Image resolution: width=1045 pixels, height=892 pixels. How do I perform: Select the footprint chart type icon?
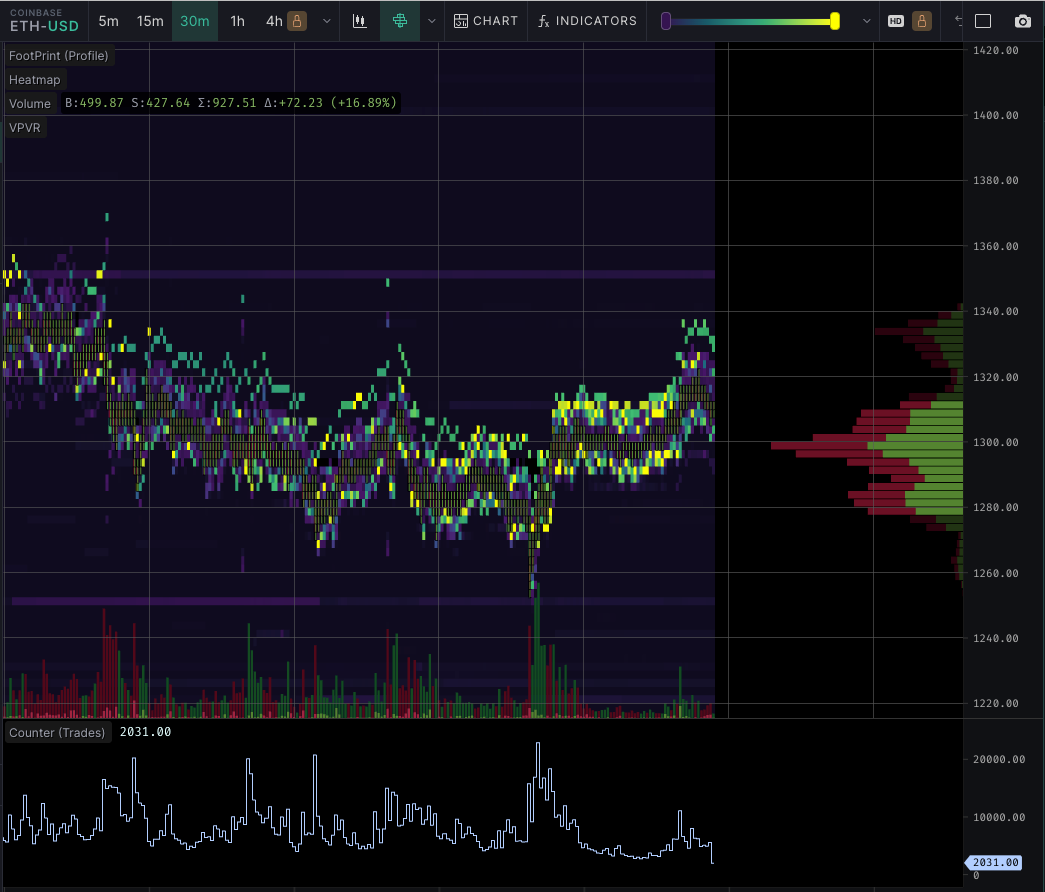(x=400, y=21)
